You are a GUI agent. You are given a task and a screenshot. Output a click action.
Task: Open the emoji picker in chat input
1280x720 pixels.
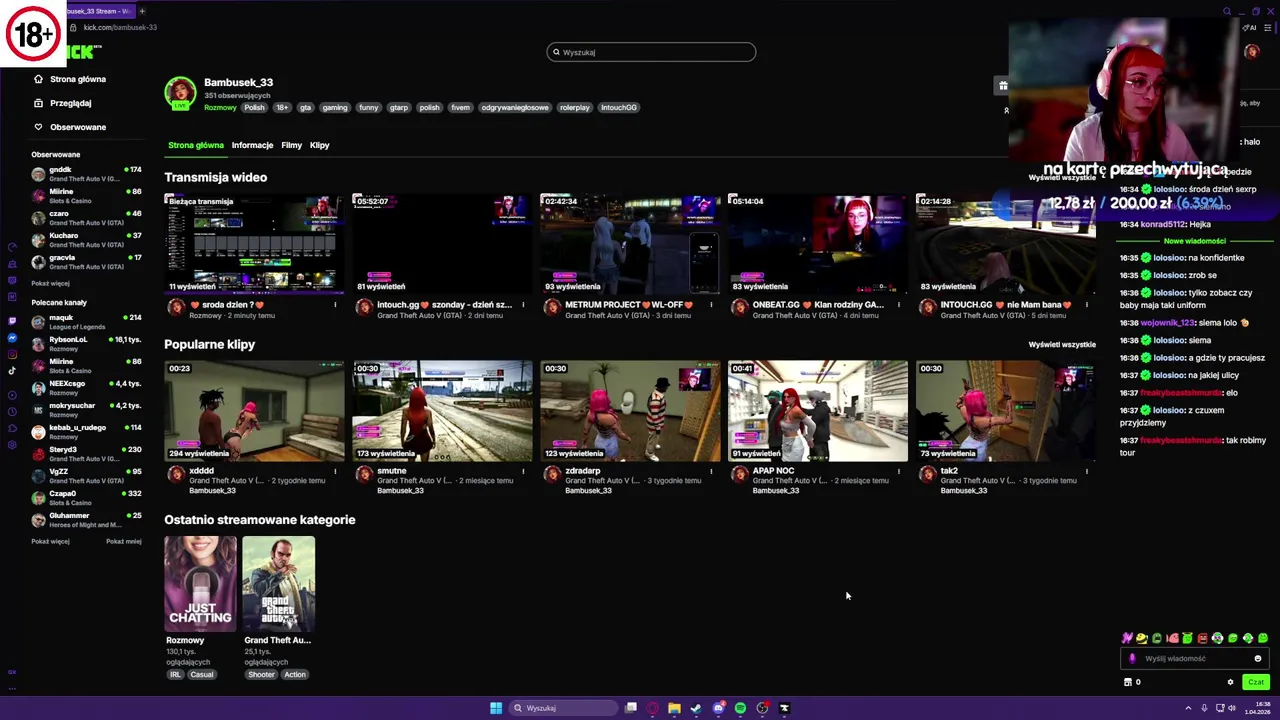[1258, 659]
